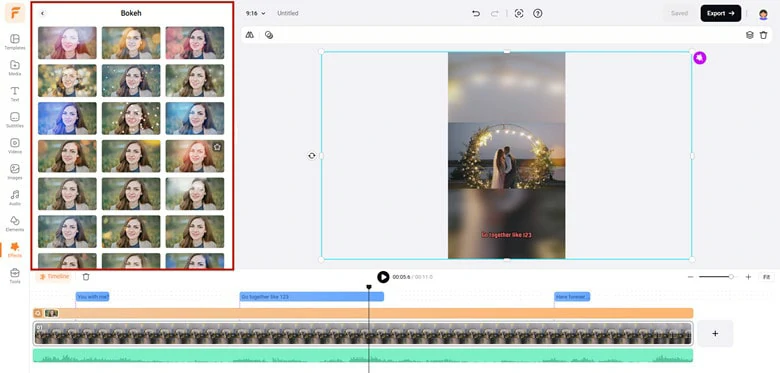Screen dimensions: 780x373
Task: Open the Media sidebar panel
Action: click(x=15, y=68)
